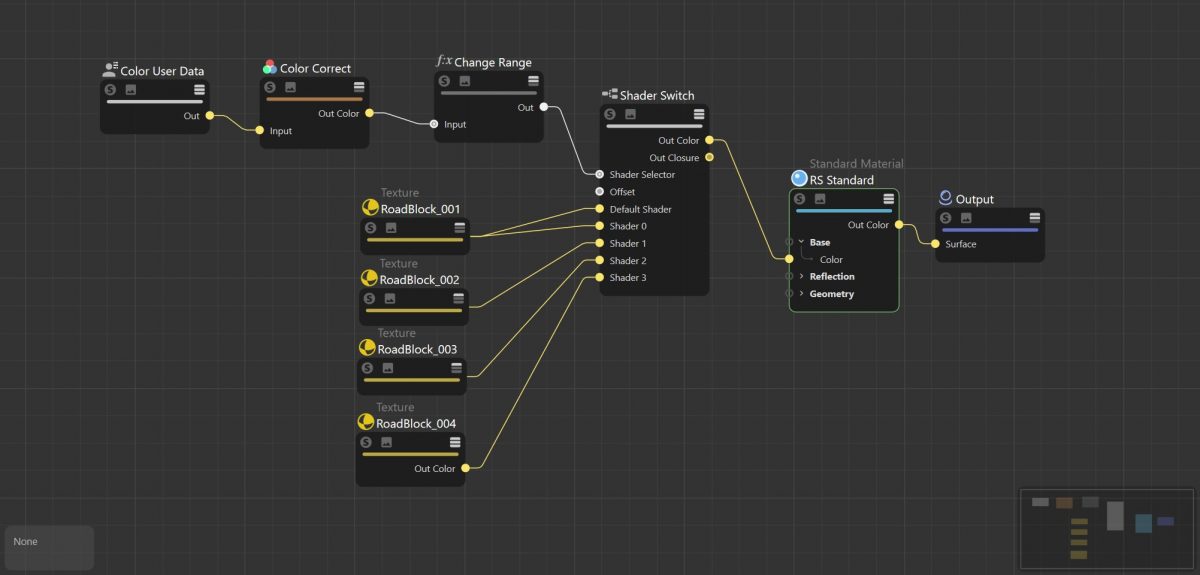Click the preview image icon on RS Standard
Screen dimensions: 1200x575
click(820, 199)
